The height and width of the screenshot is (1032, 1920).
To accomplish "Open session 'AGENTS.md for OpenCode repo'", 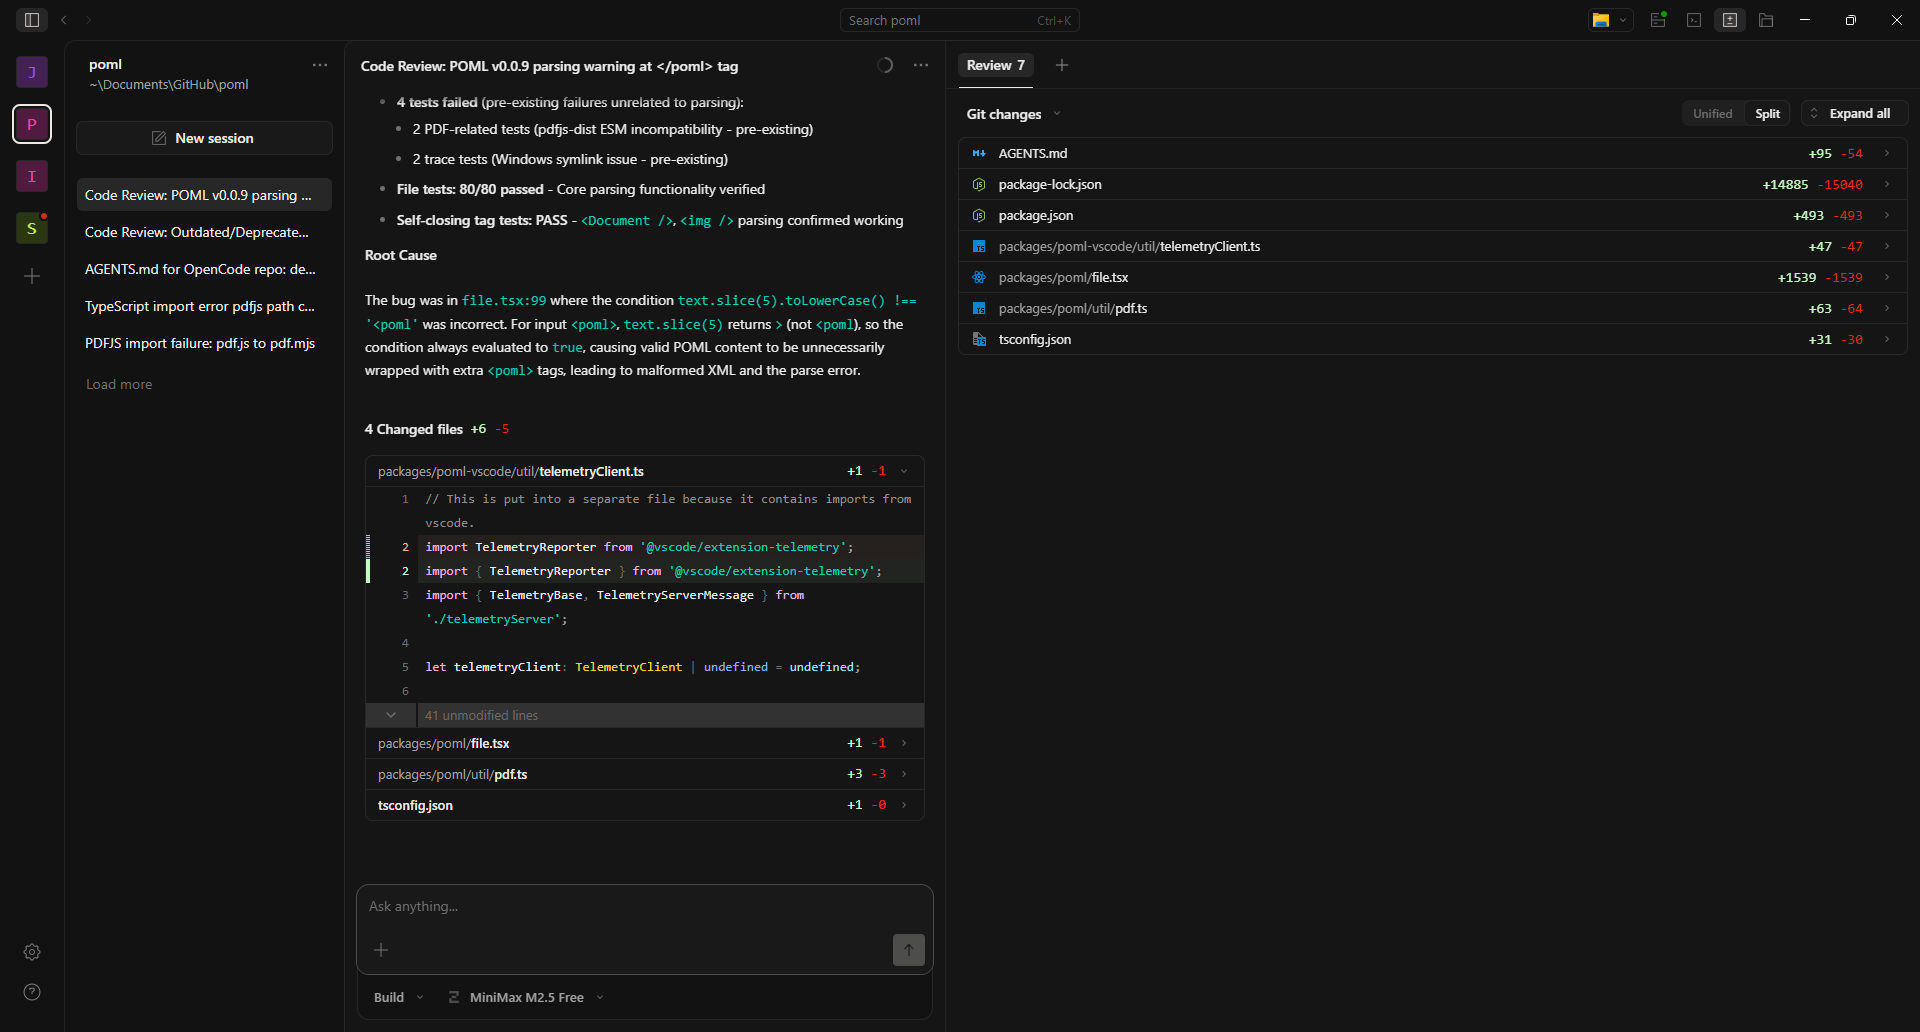I will (x=204, y=269).
